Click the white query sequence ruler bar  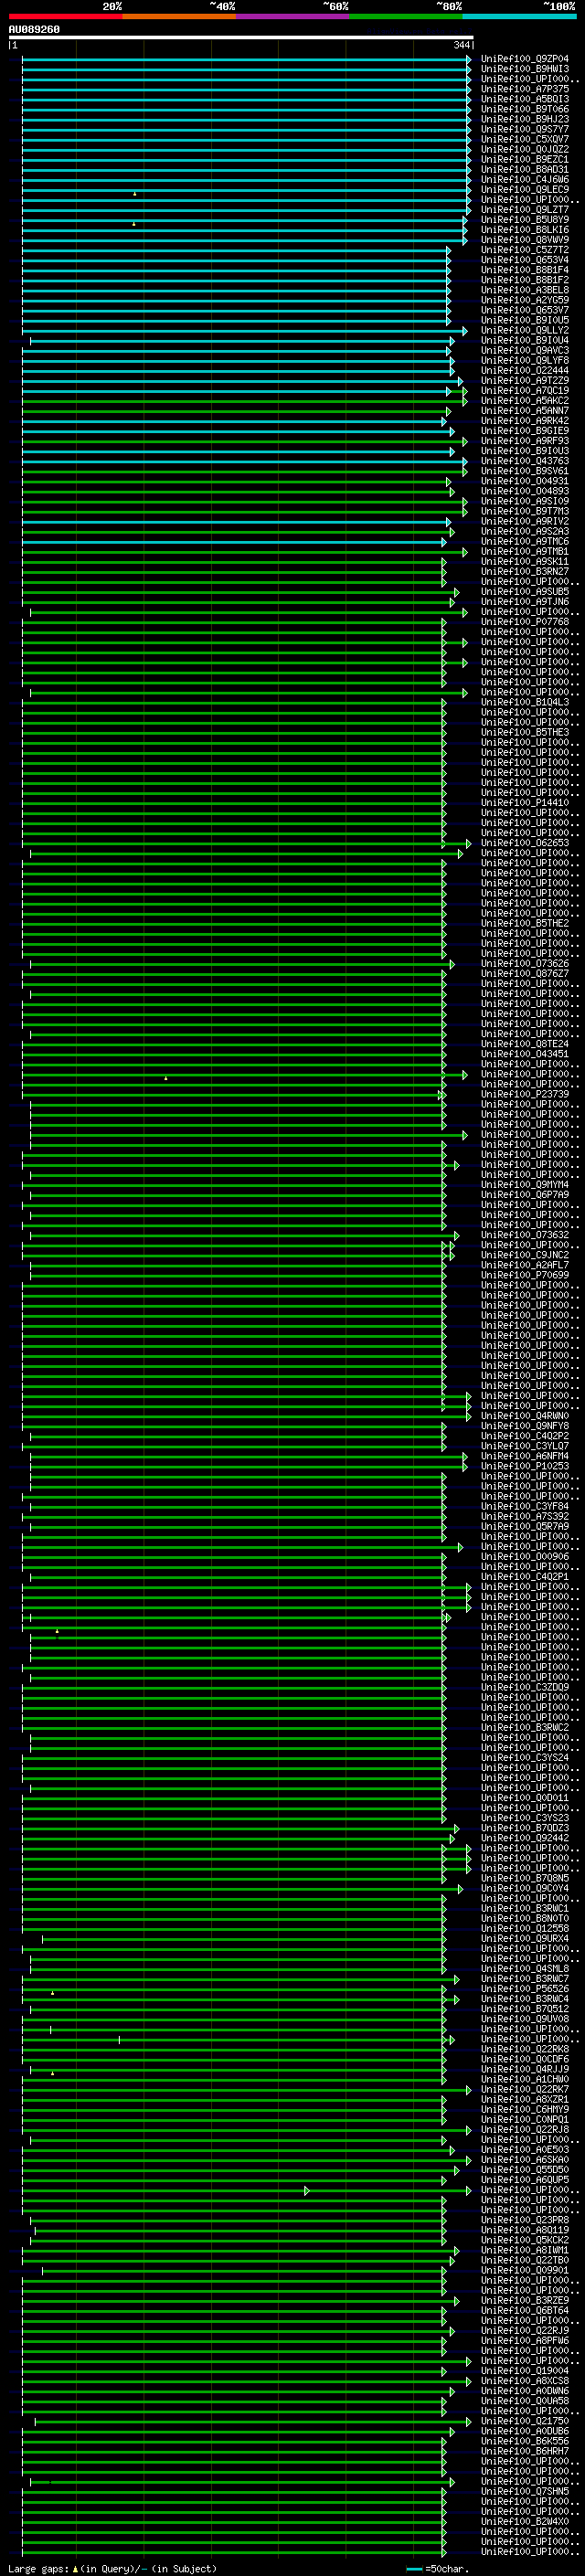[x=241, y=37]
